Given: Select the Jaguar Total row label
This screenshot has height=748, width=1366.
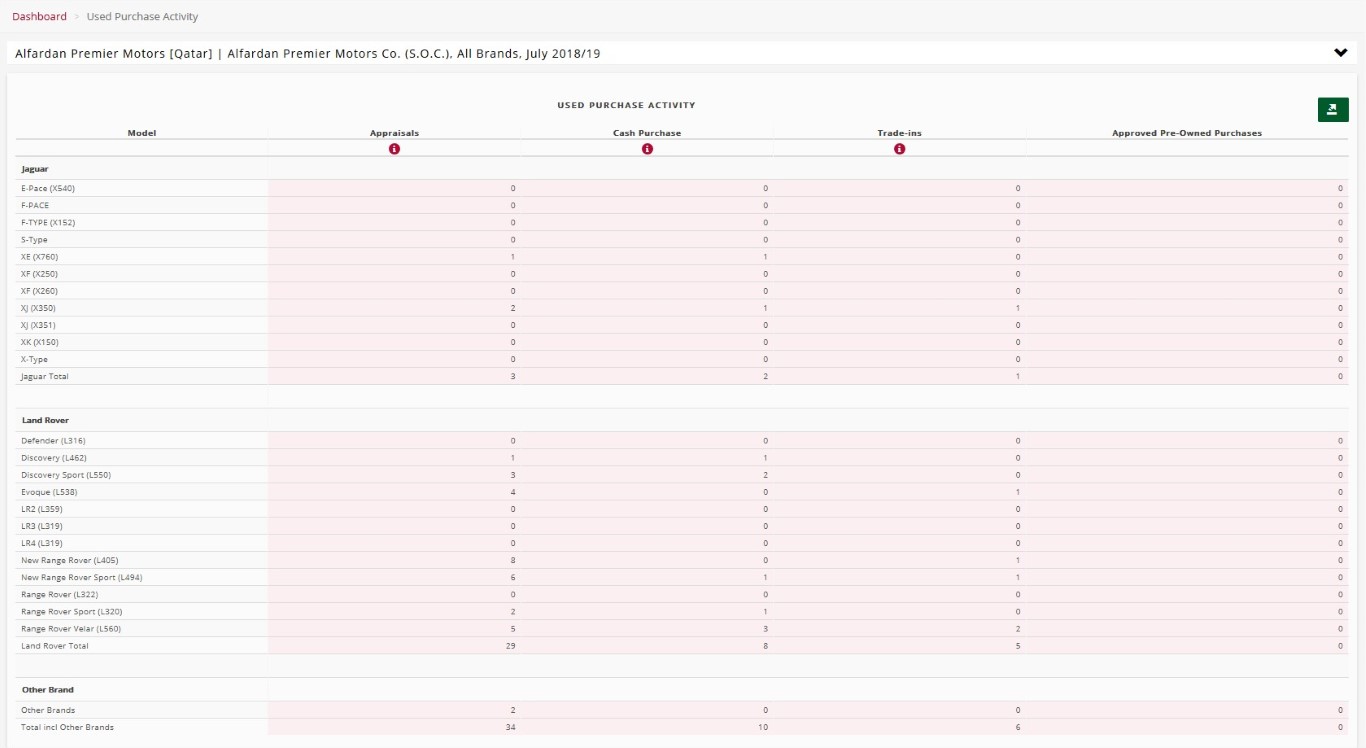Looking at the screenshot, I should pyautogui.click(x=45, y=376).
